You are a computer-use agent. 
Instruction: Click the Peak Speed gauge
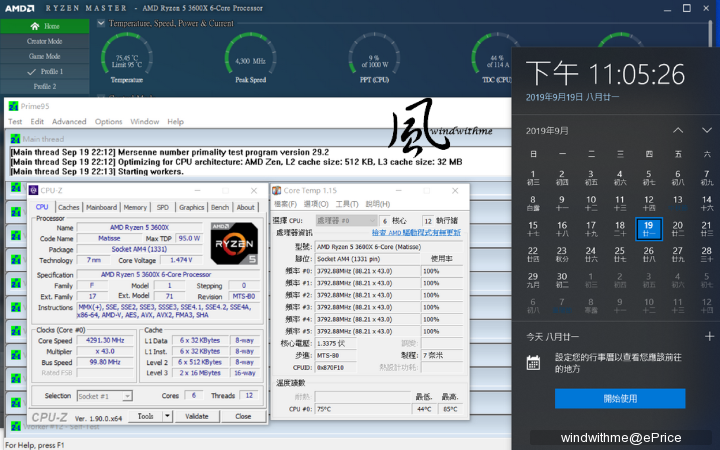[x=250, y=58]
